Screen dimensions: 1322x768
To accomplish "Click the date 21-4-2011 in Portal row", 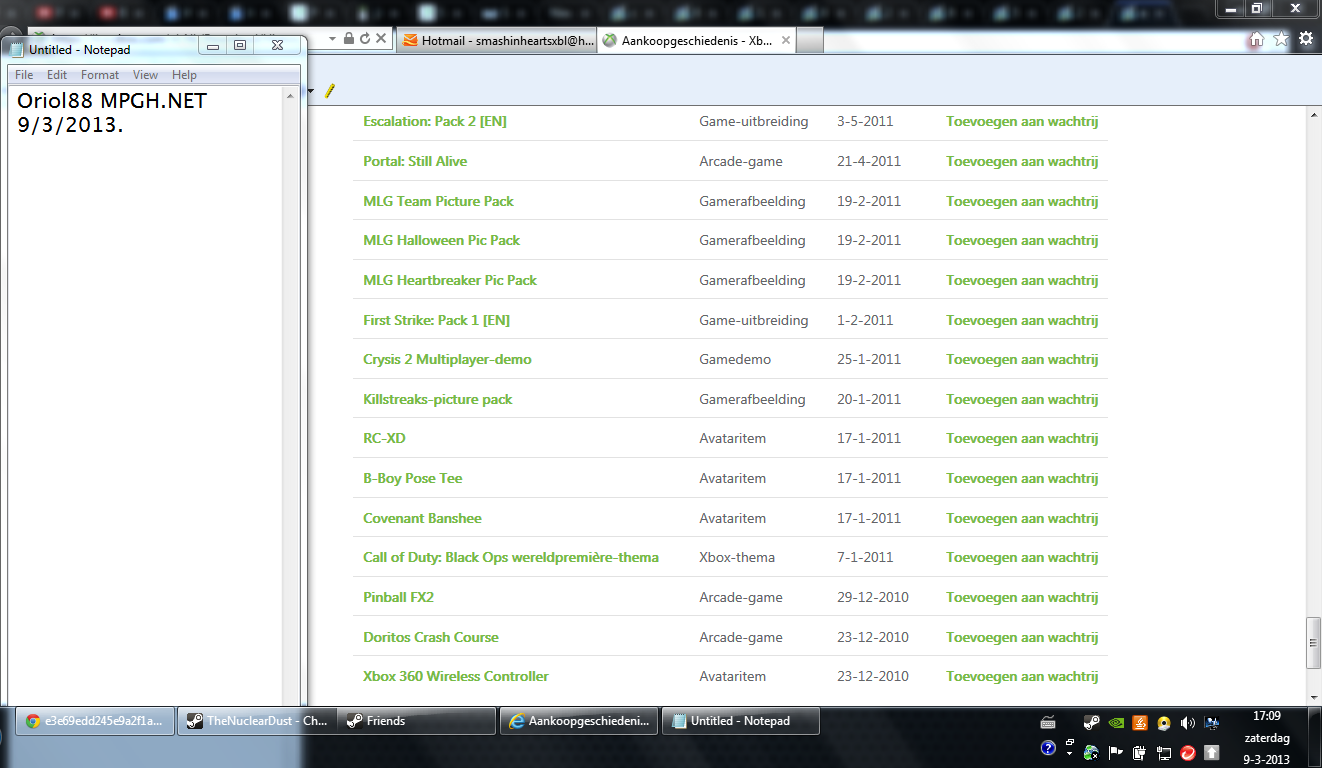I will (869, 161).
